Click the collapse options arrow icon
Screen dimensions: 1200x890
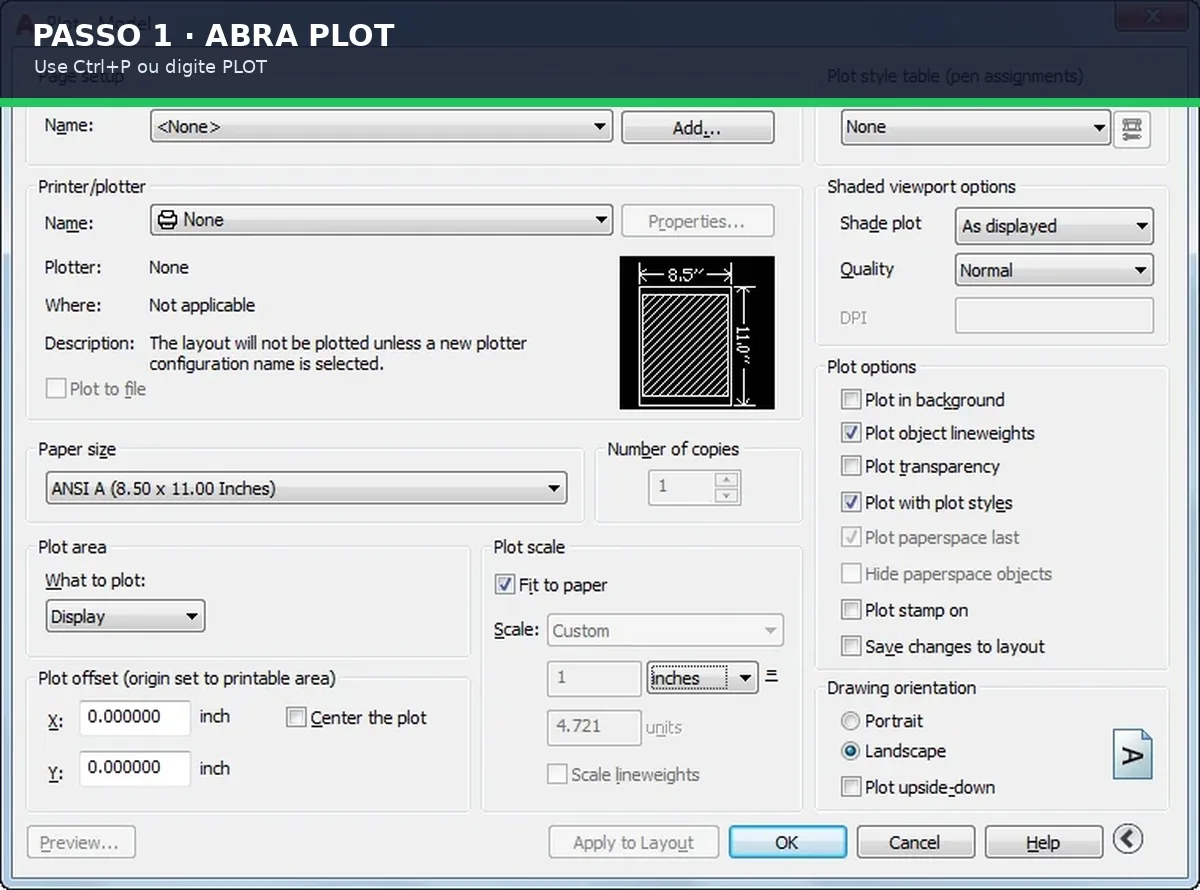(x=1127, y=839)
